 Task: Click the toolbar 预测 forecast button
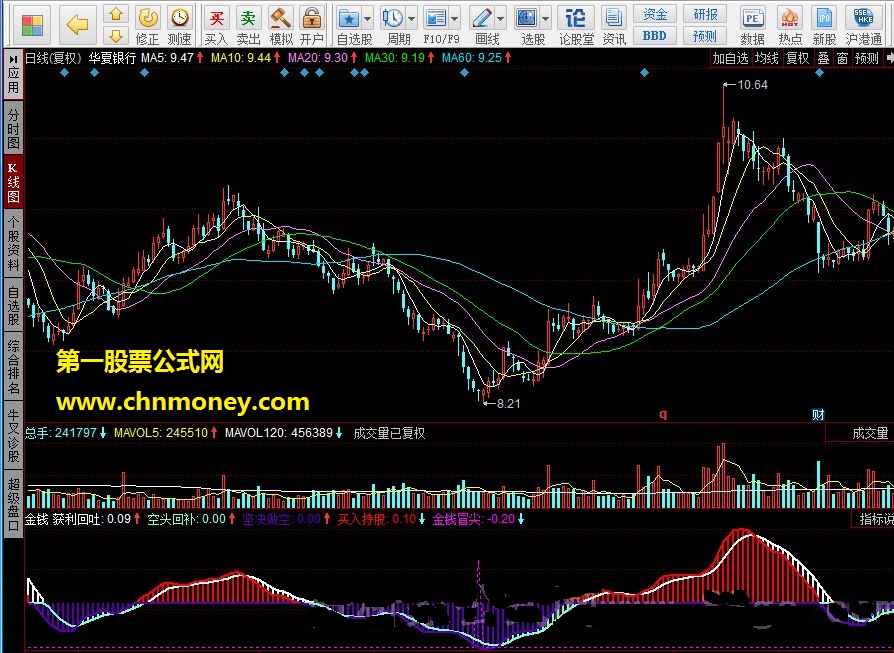tap(705, 36)
